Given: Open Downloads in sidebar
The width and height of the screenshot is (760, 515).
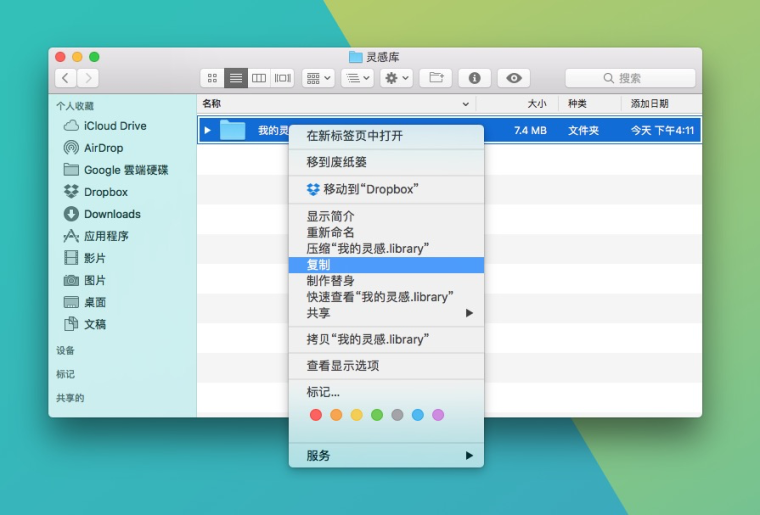Looking at the screenshot, I should 102,214.
